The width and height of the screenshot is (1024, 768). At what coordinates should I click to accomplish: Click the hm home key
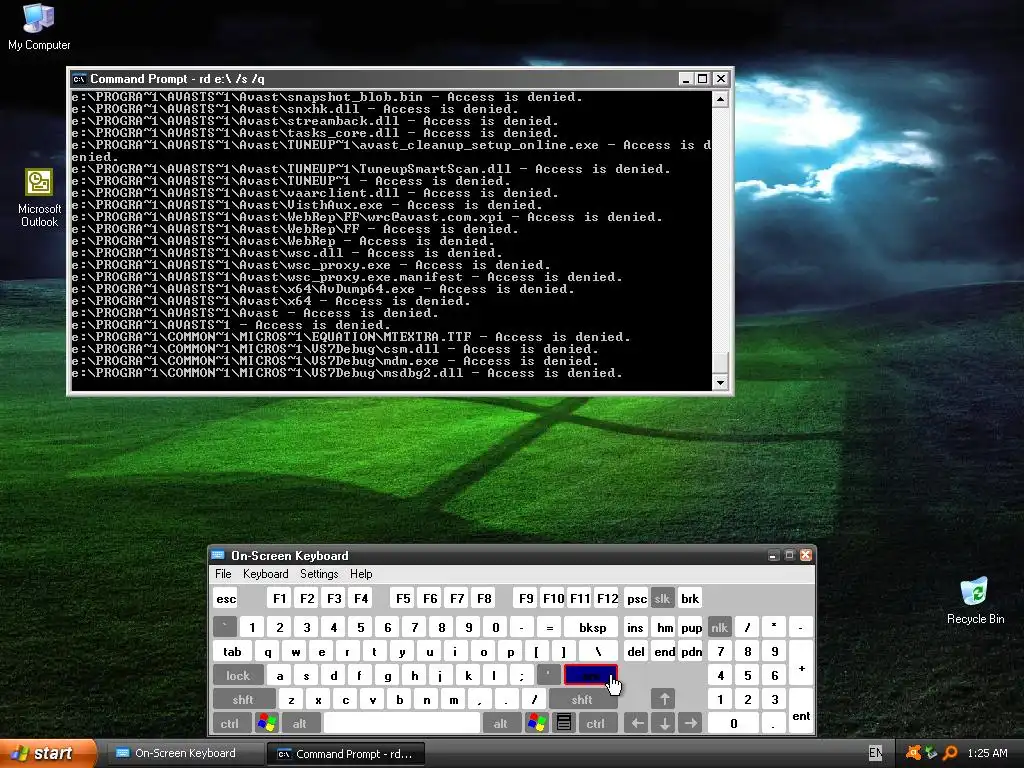tap(665, 627)
